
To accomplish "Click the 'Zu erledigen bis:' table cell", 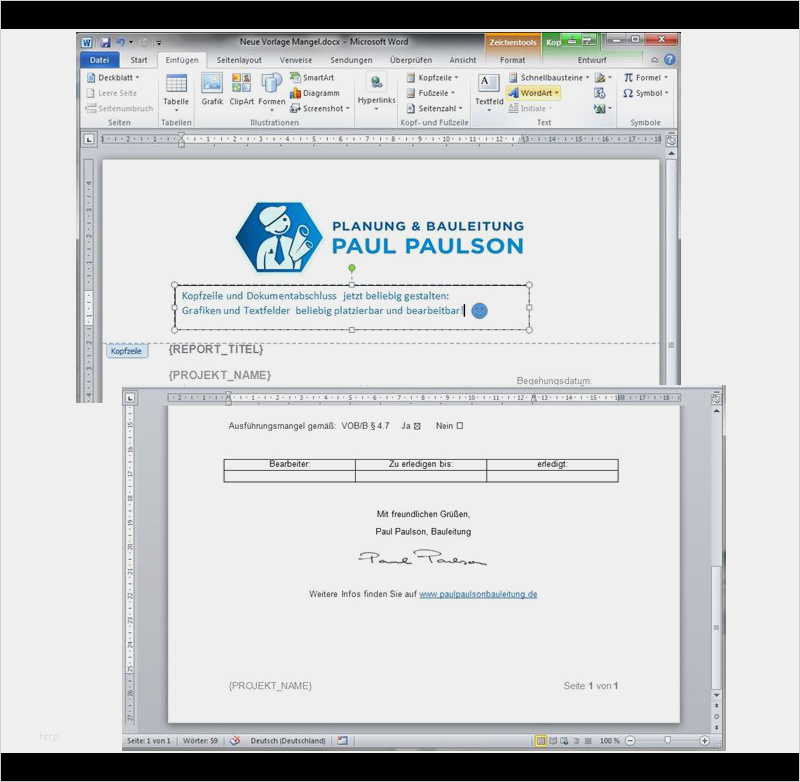I will tap(421, 464).
